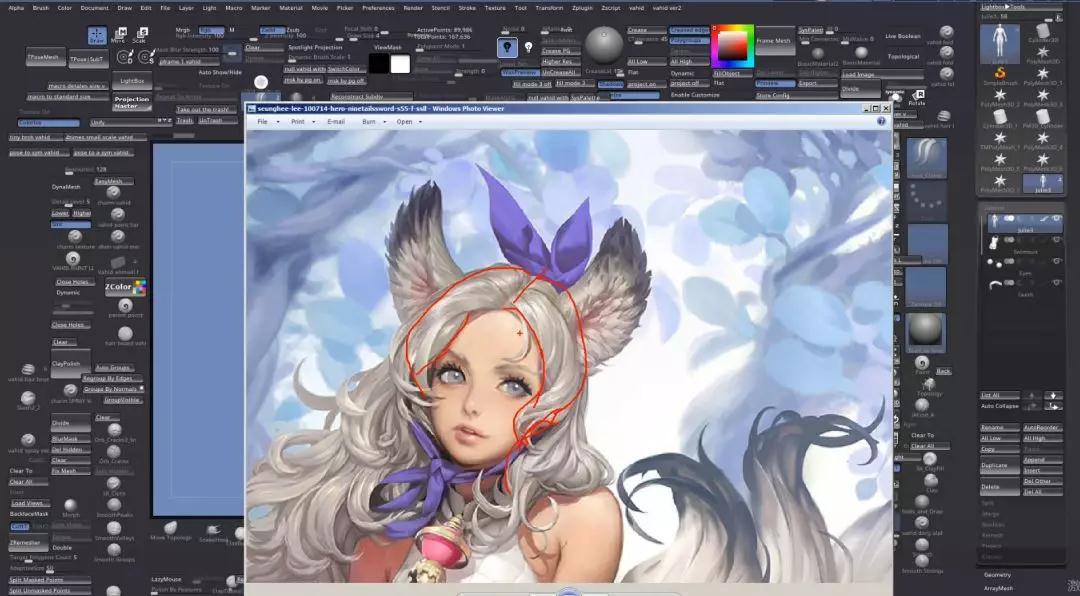Select the Sk_ClayFill brush icon

(x=929, y=459)
